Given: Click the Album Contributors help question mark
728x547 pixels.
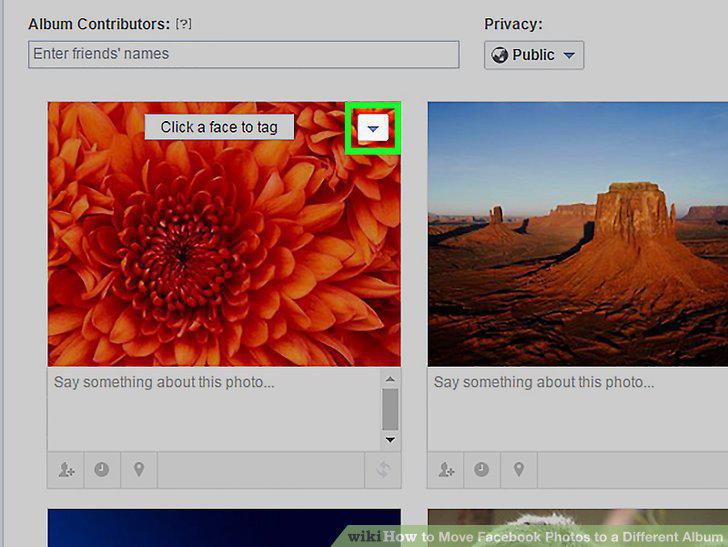Looking at the screenshot, I should 183,24.
